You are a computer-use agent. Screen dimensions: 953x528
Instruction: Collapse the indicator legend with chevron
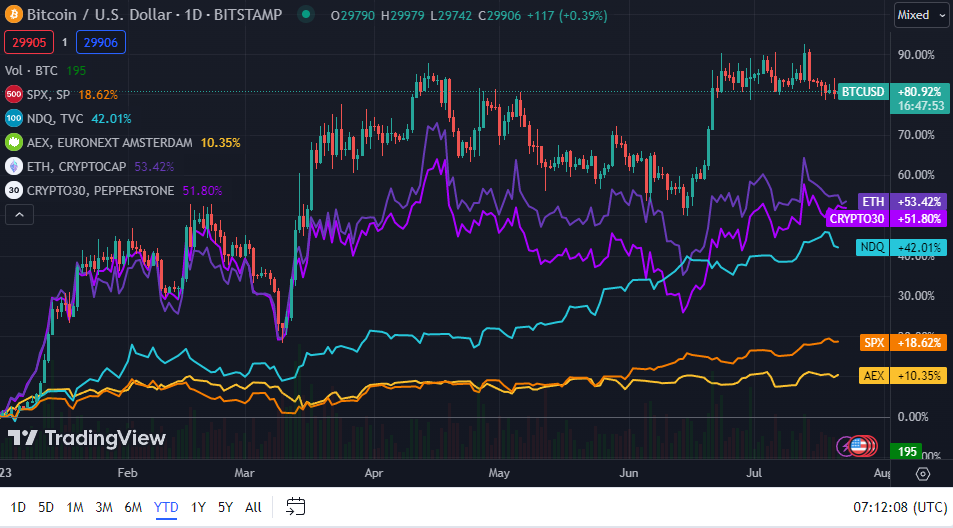pyautogui.click(x=19, y=214)
